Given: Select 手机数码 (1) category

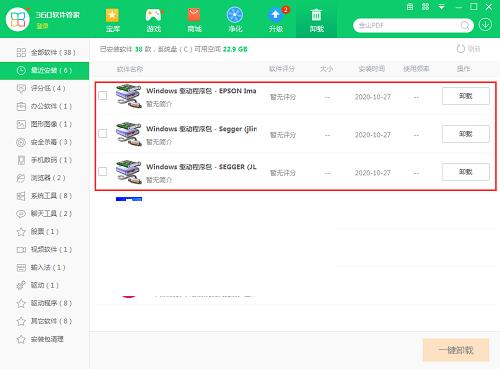Looking at the screenshot, I should click(x=45, y=160).
